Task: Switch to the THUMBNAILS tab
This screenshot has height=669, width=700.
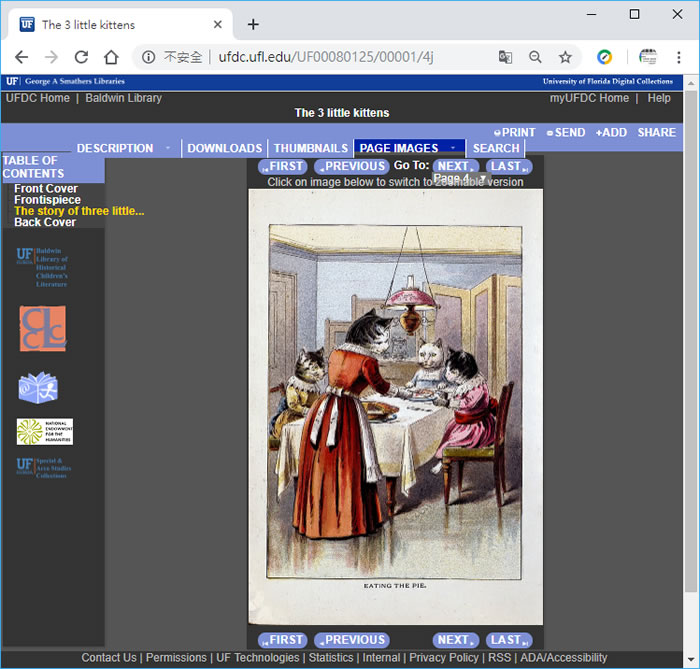Action: pos(311,148)
